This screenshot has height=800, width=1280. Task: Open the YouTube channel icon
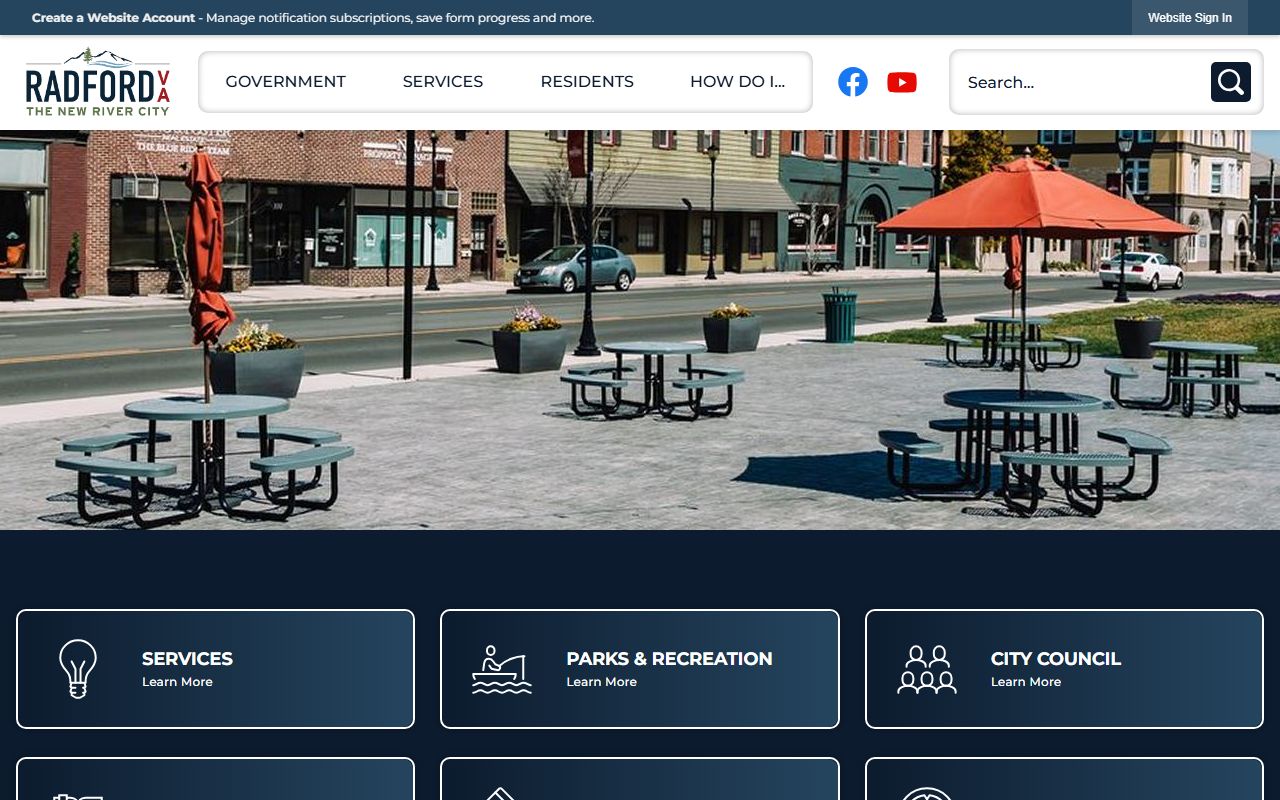tap(901, 82)
